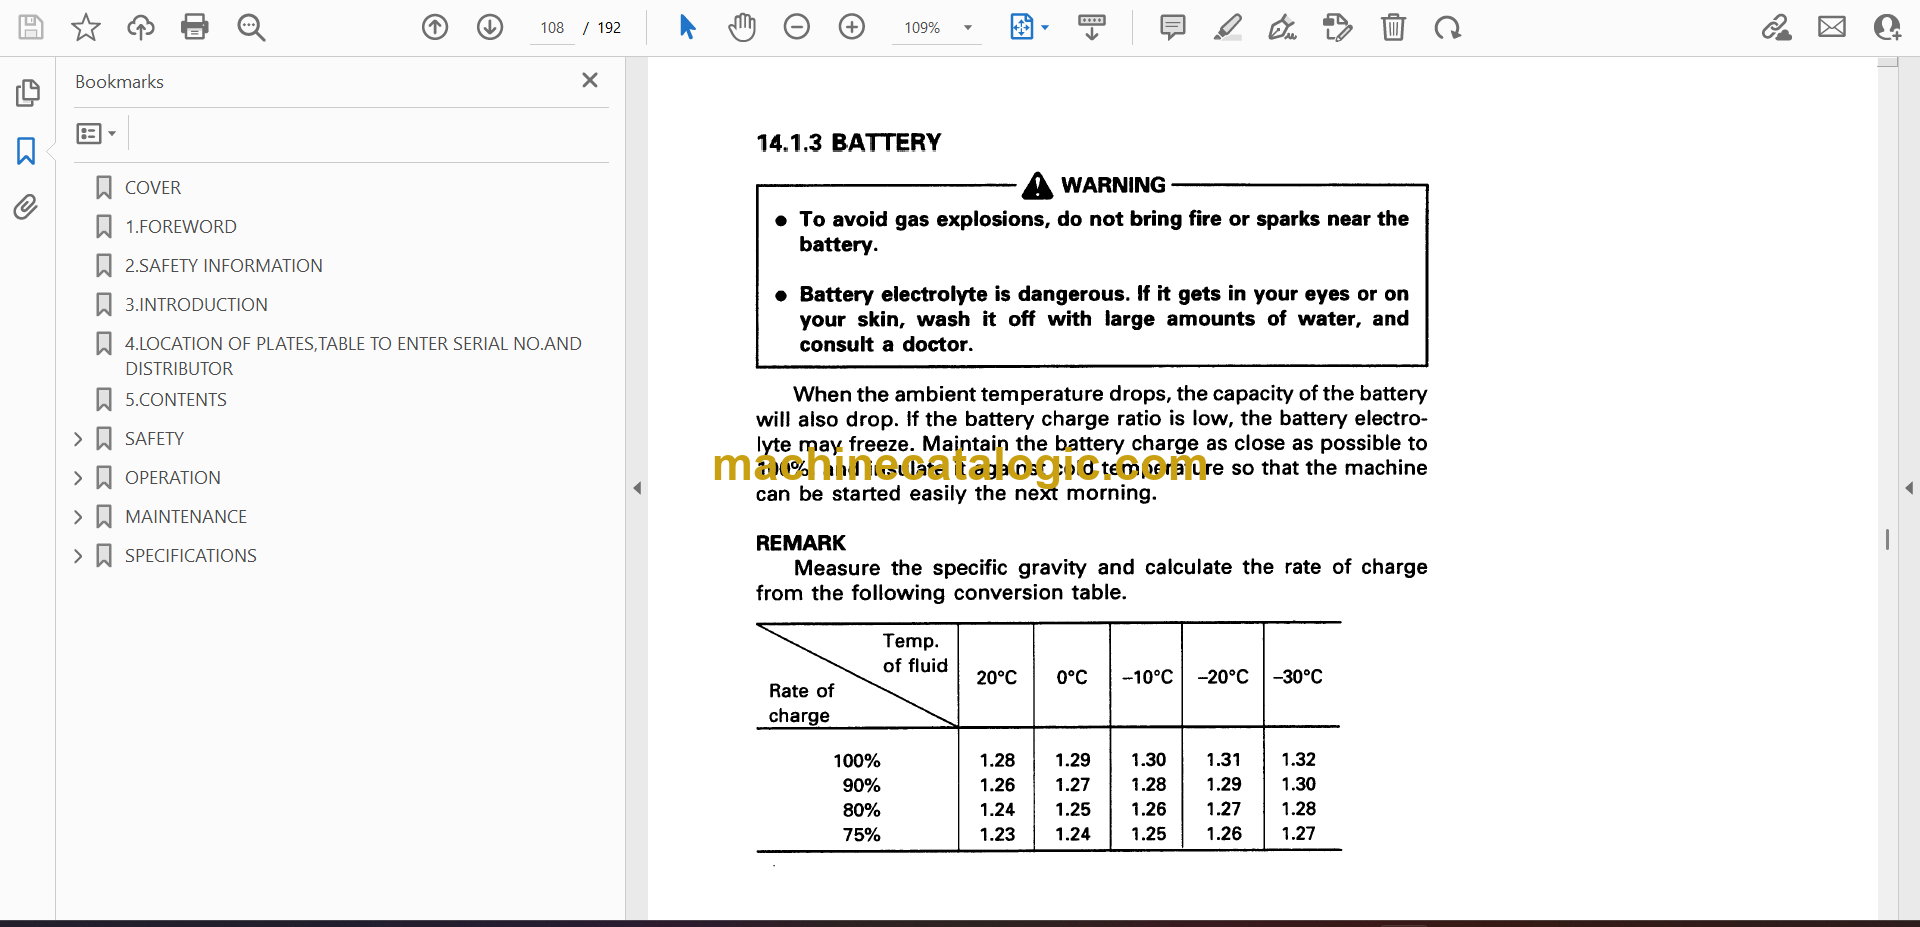Open the page thumbnails panel

tap(27, 93)
